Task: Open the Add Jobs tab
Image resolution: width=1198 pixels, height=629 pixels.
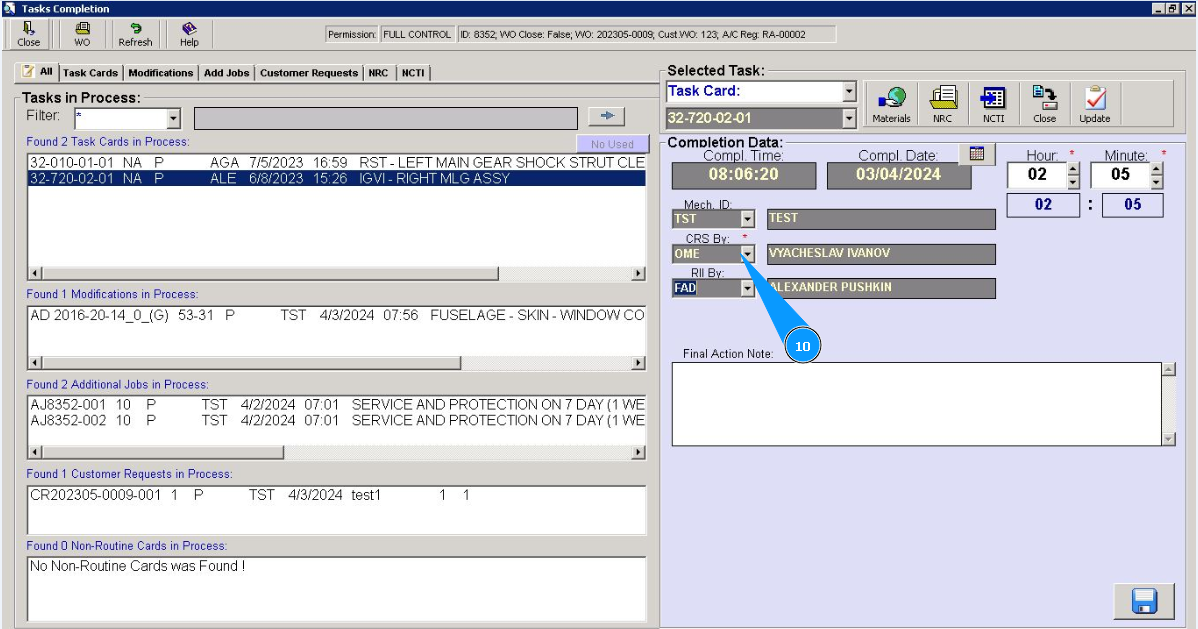Action: tap(226, 73)
